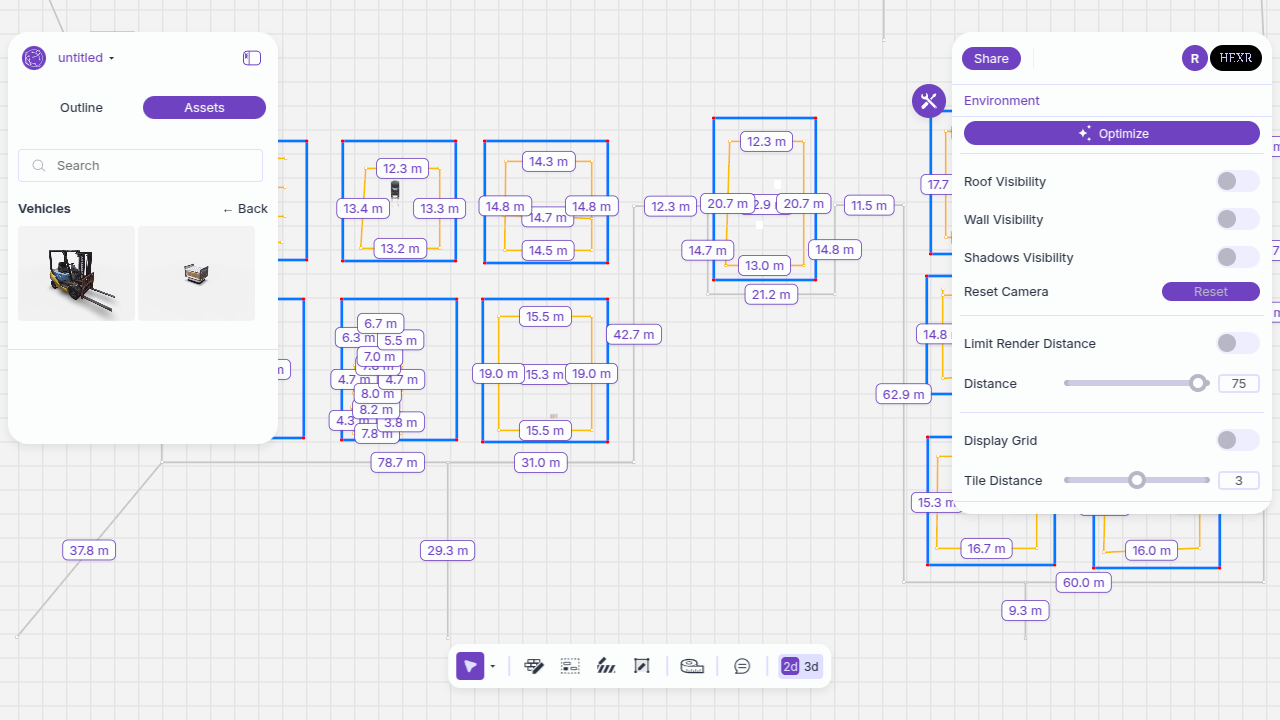
Task: Open the comments speech bubble tool
Action: [x=742, y=666]
